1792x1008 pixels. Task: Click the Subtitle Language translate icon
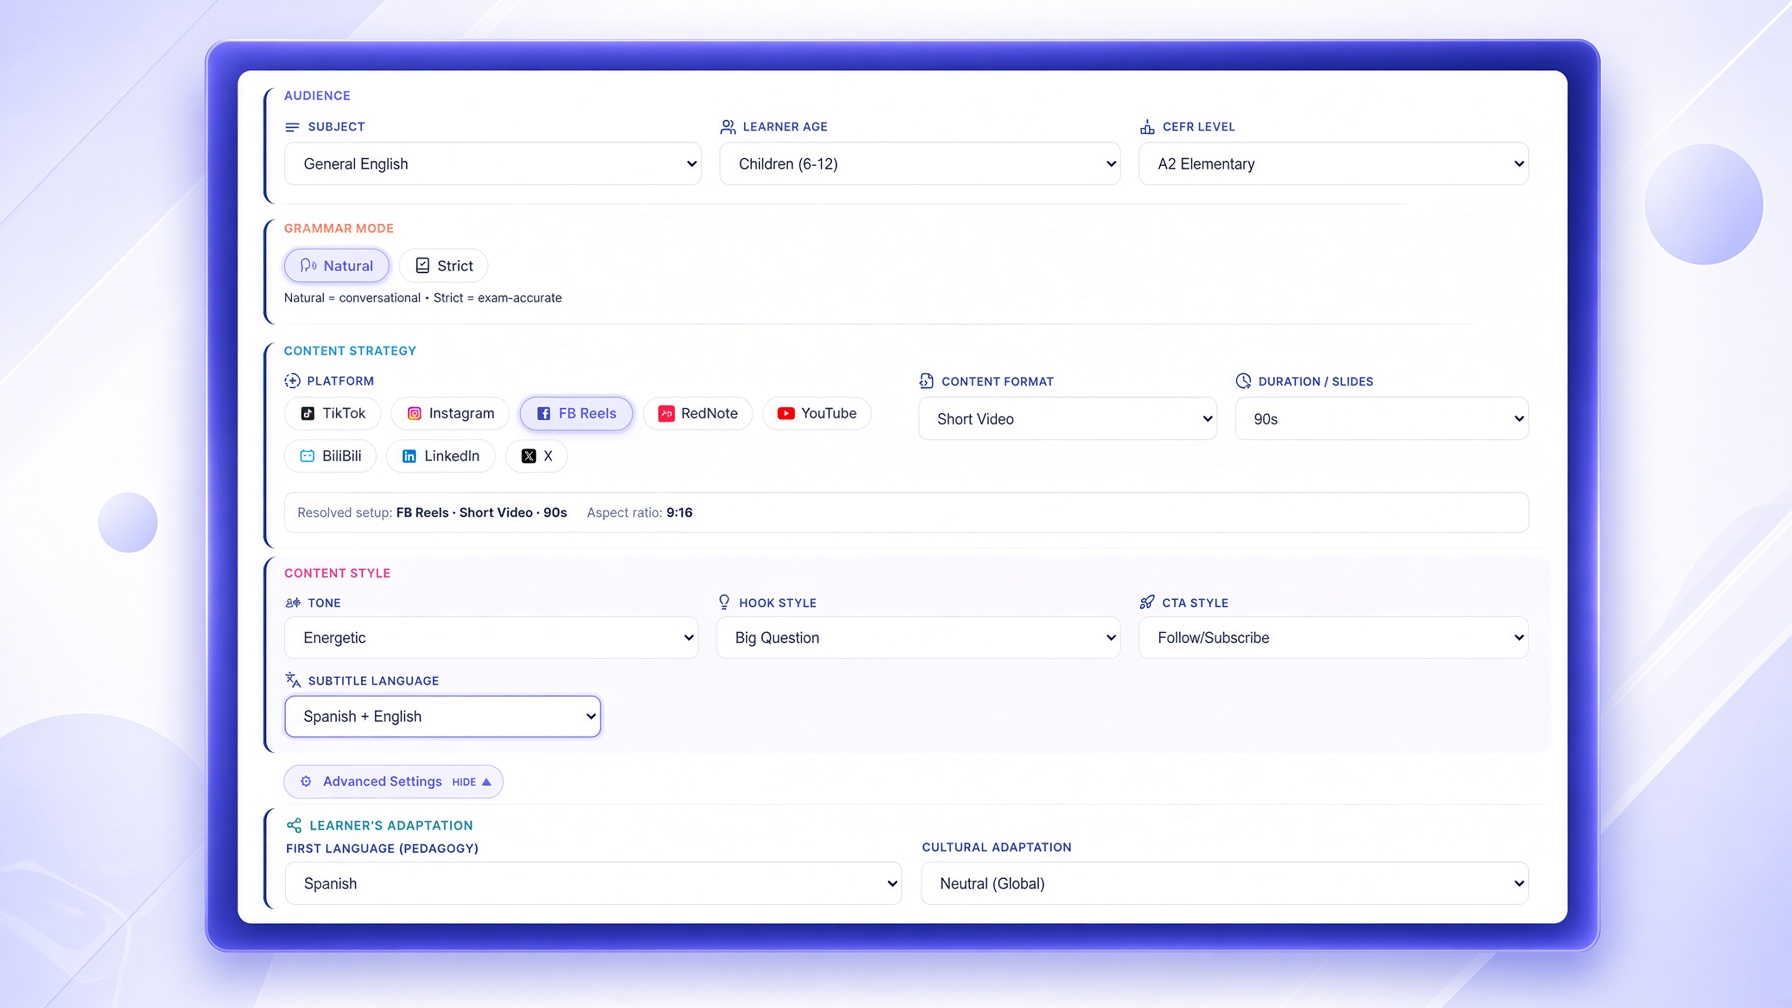point(293,680)
